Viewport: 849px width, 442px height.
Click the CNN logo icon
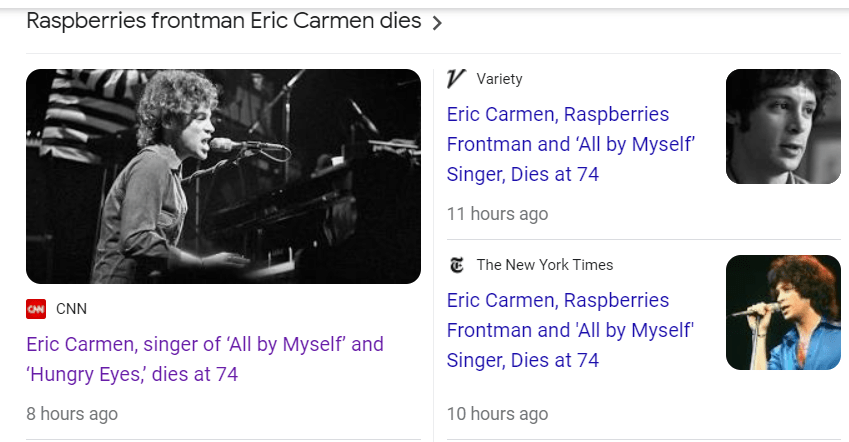[36, 309]
